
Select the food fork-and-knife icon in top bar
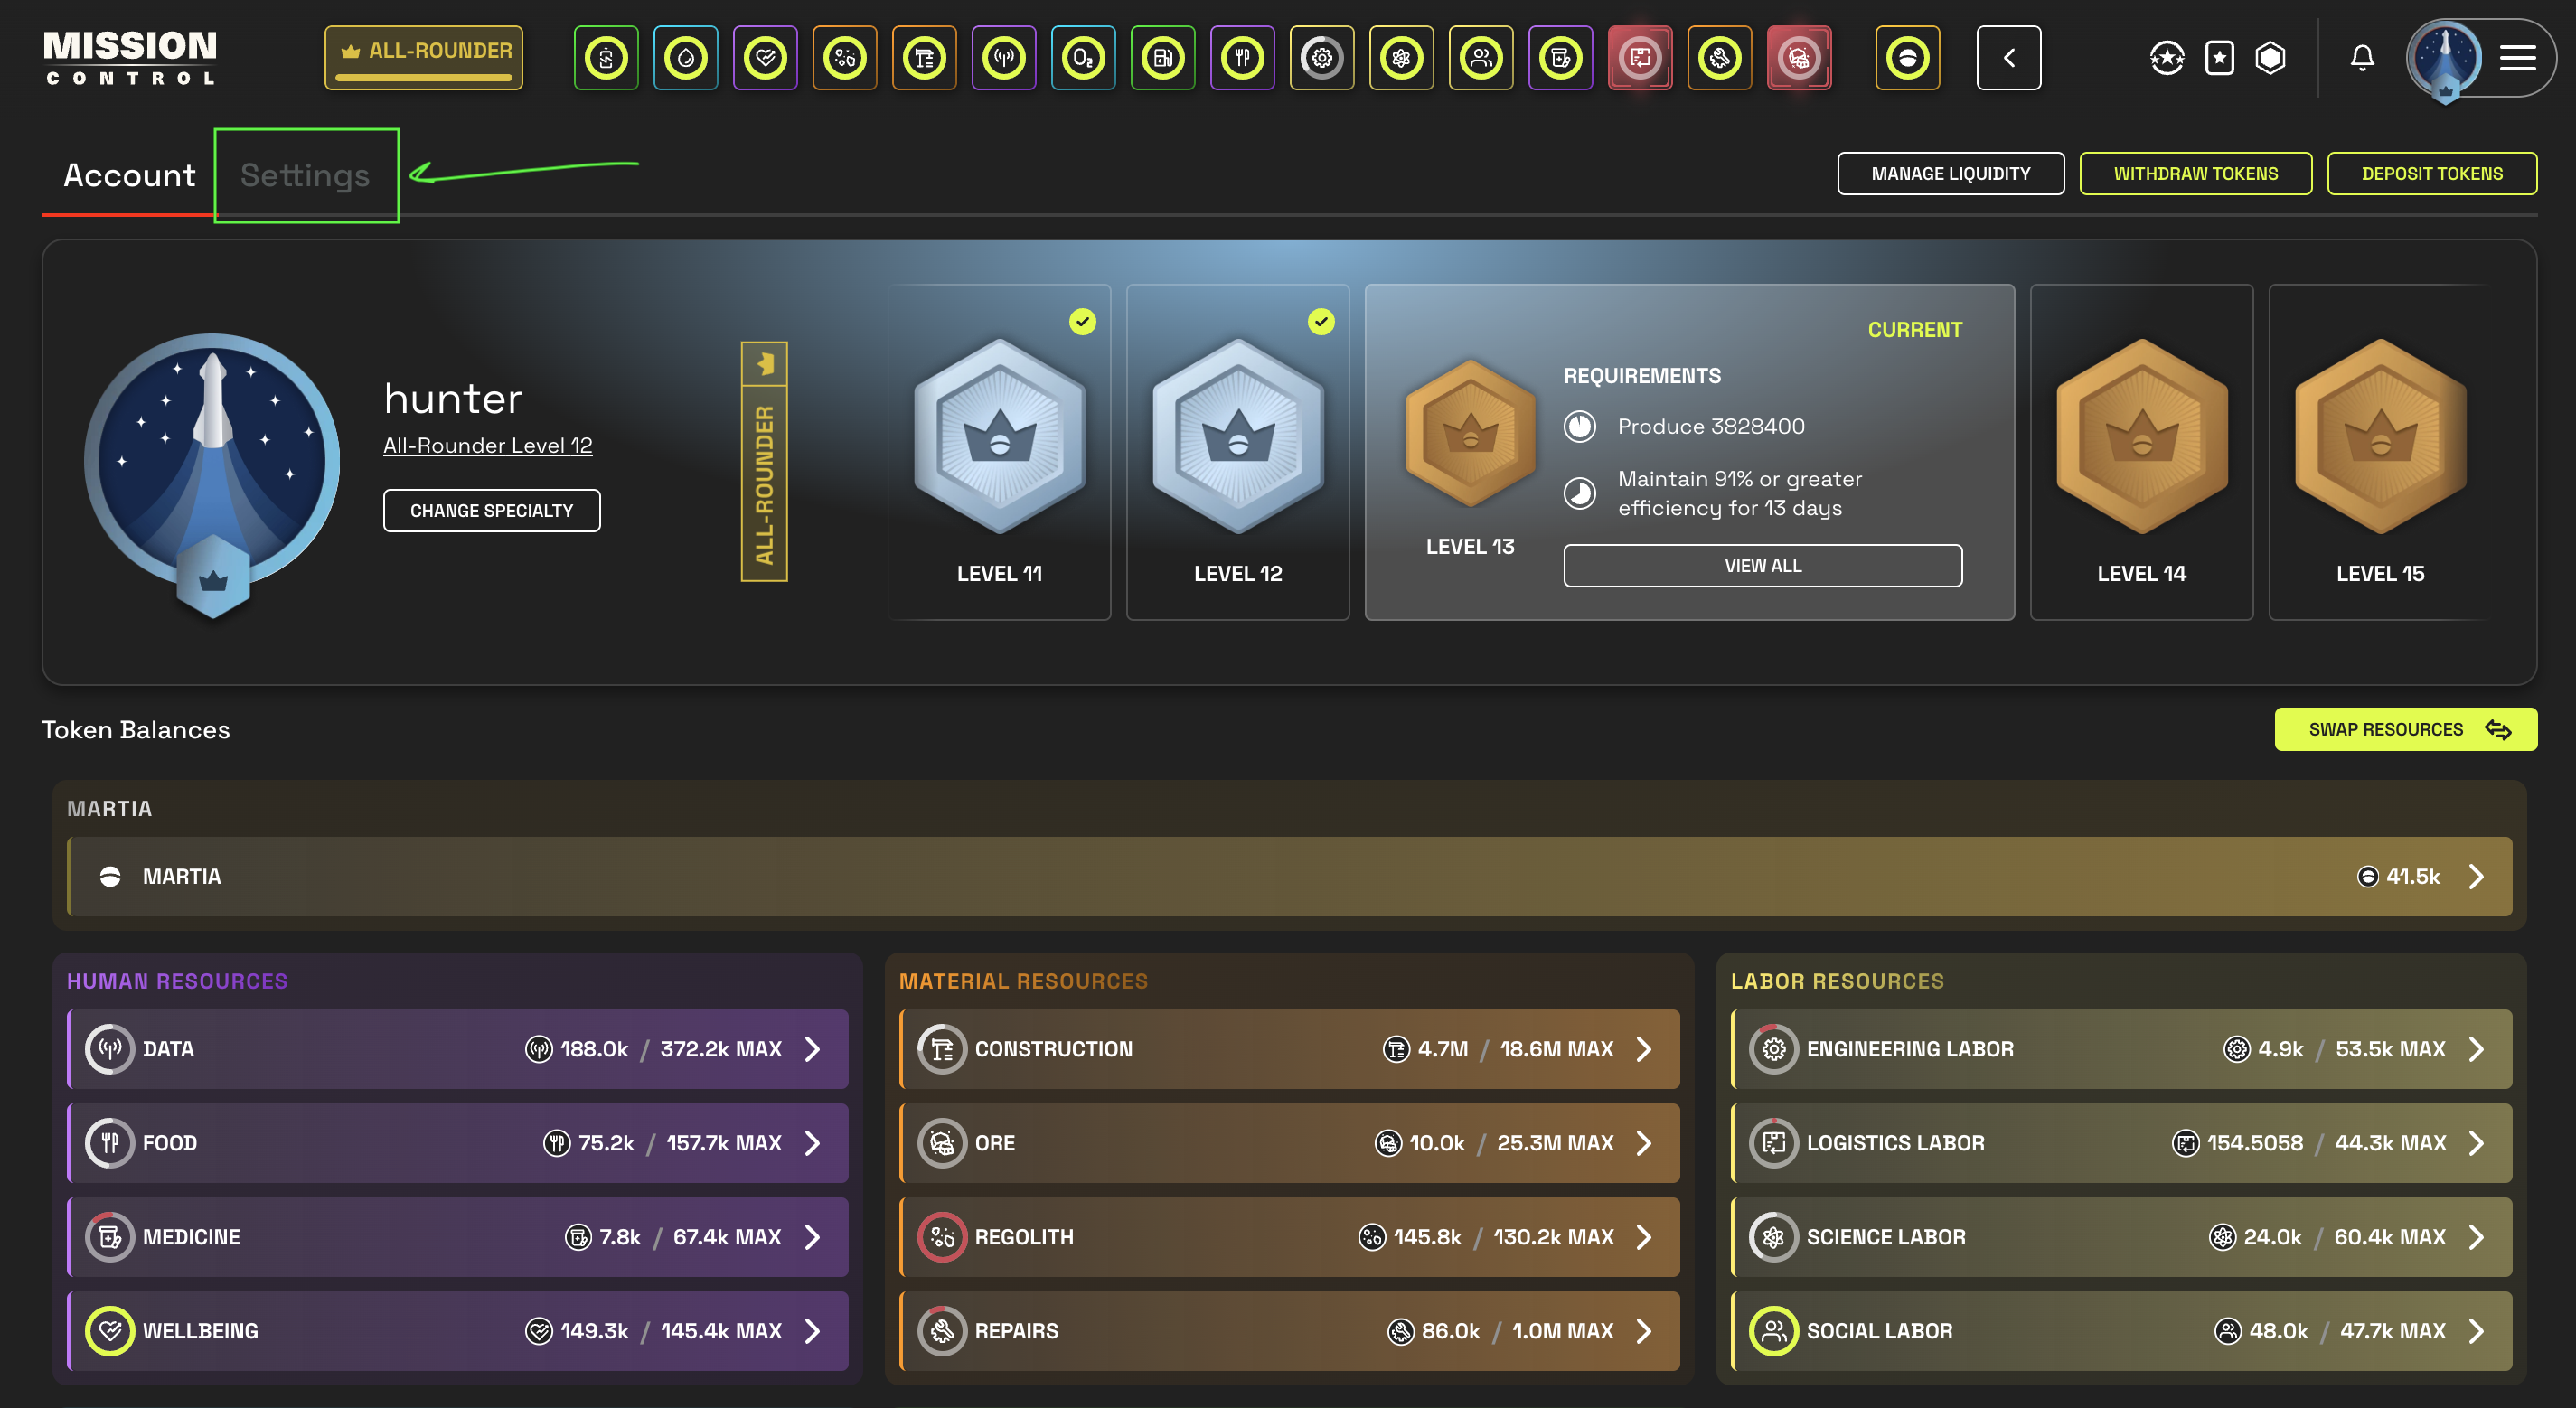tap(1242, 58)
